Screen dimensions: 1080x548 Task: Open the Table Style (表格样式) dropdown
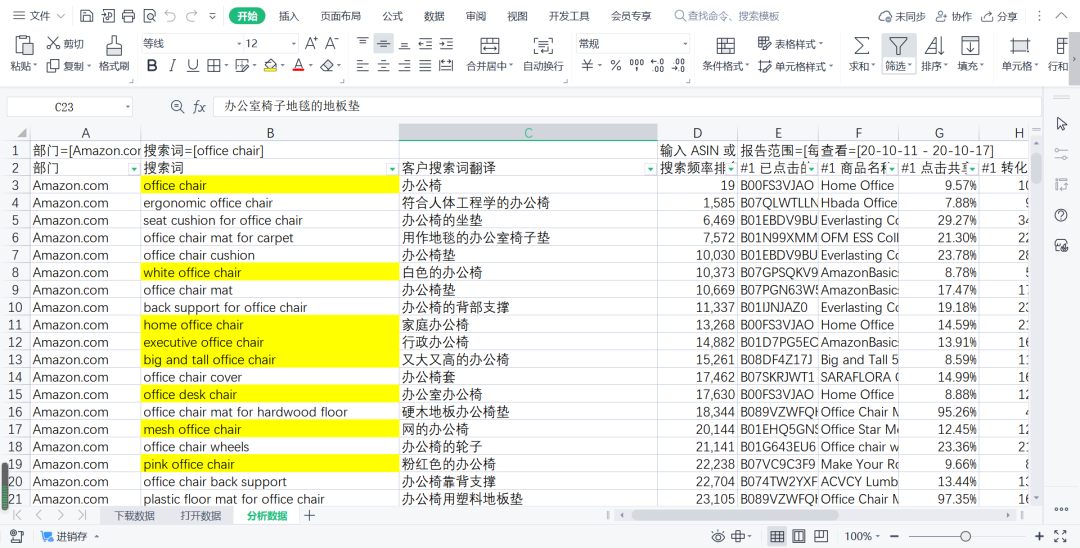click(791, 44)
